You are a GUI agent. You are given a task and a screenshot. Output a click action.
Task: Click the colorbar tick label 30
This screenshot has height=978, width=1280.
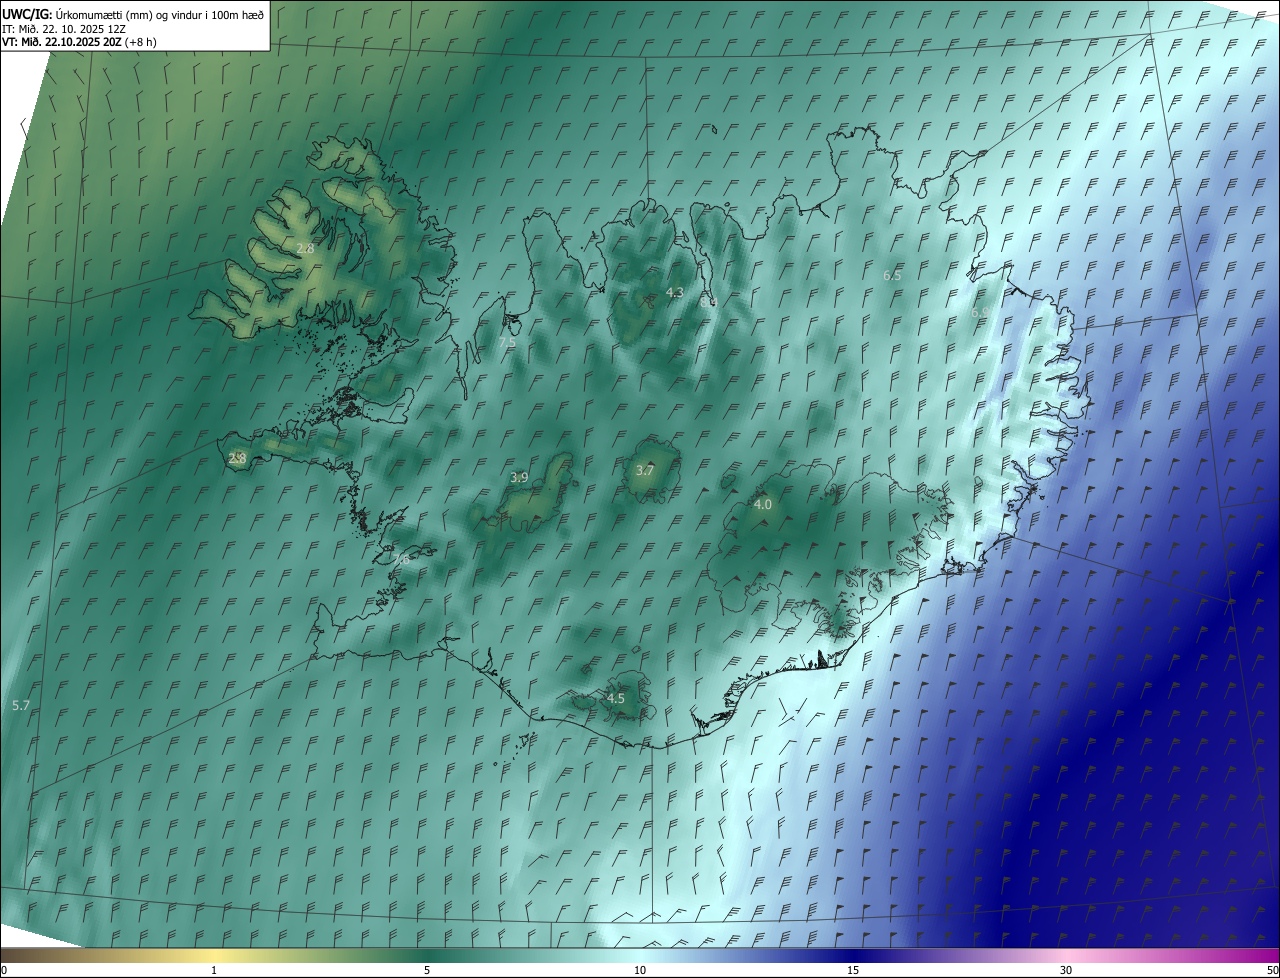coord(1066,971)
